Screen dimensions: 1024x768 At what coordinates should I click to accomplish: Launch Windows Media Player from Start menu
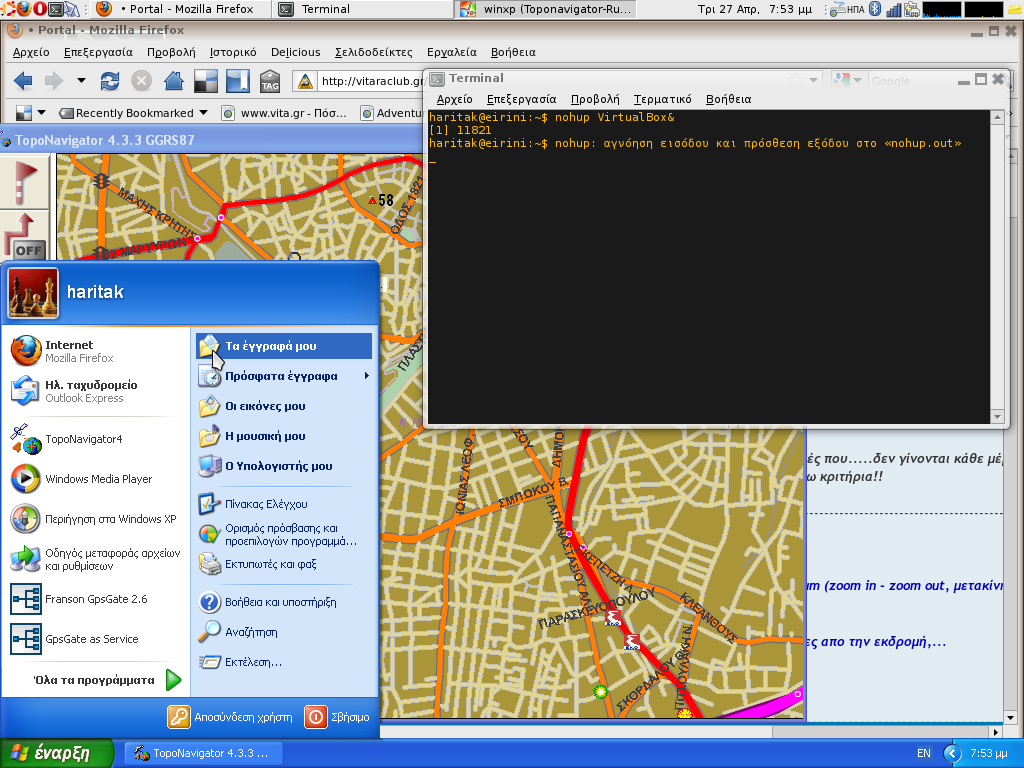pyautogui.click(x=99, y=479)
